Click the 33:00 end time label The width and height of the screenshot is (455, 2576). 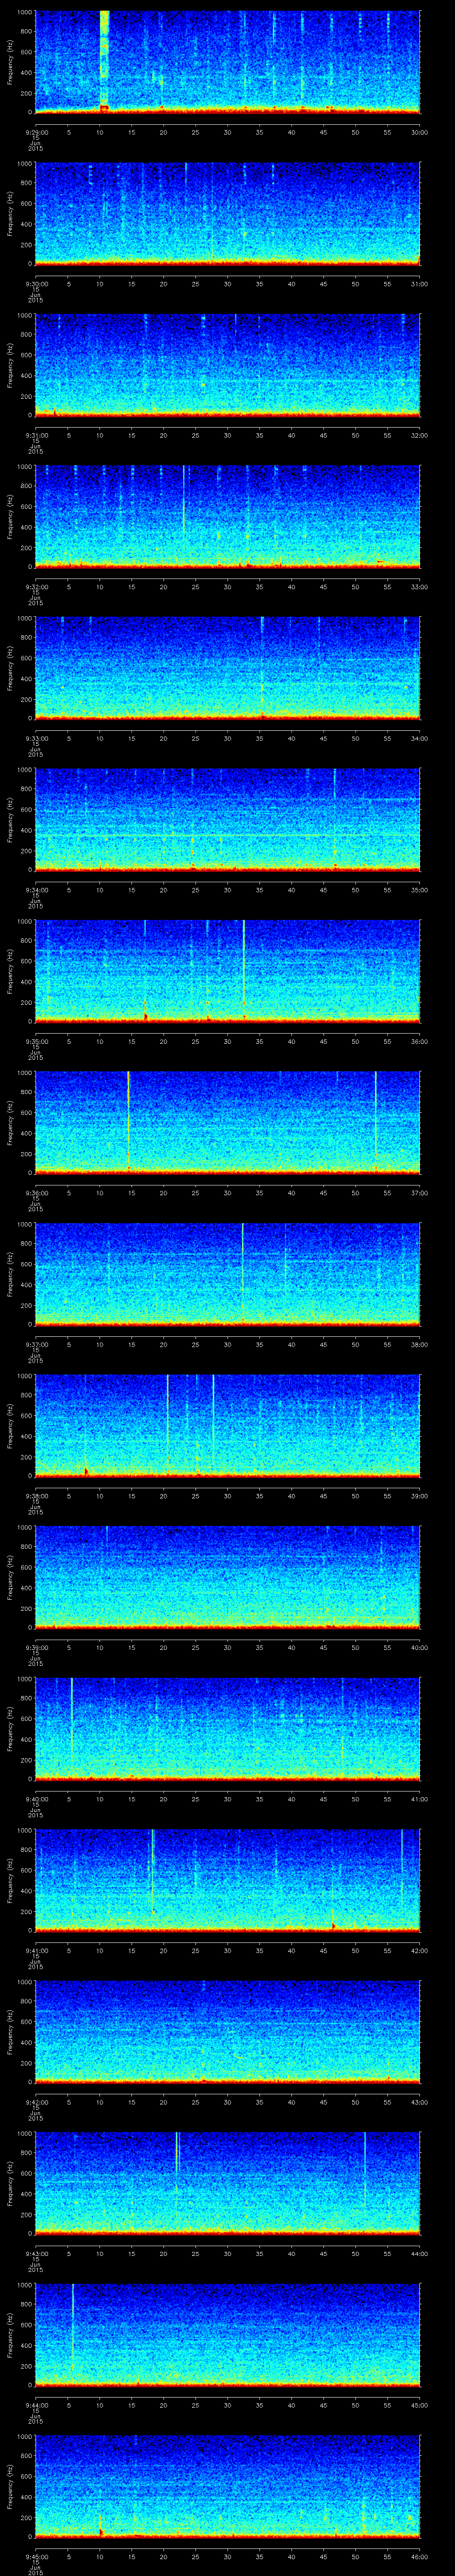(420, 587)
